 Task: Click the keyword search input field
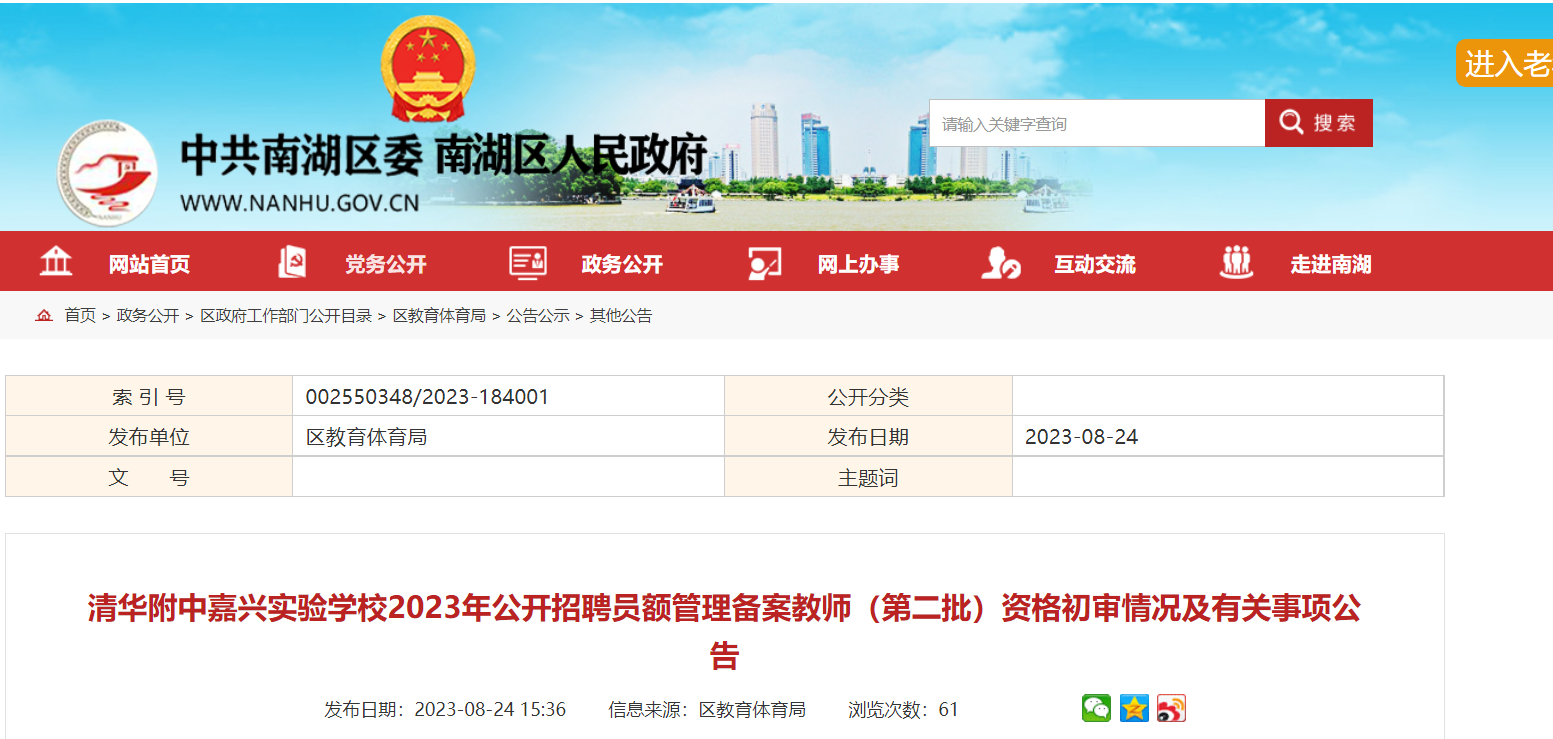click(x=1096, y=124)
